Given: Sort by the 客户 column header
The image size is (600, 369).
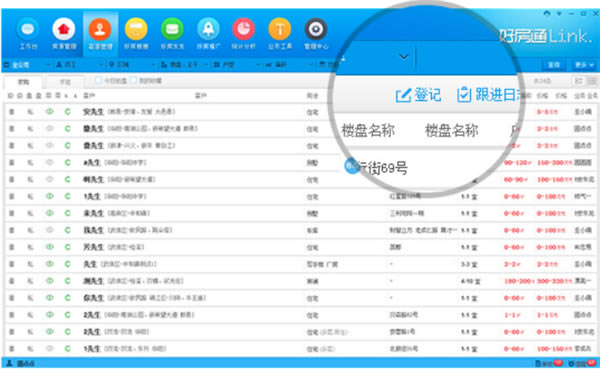Looking at the screenshot, I should (90, 96).
